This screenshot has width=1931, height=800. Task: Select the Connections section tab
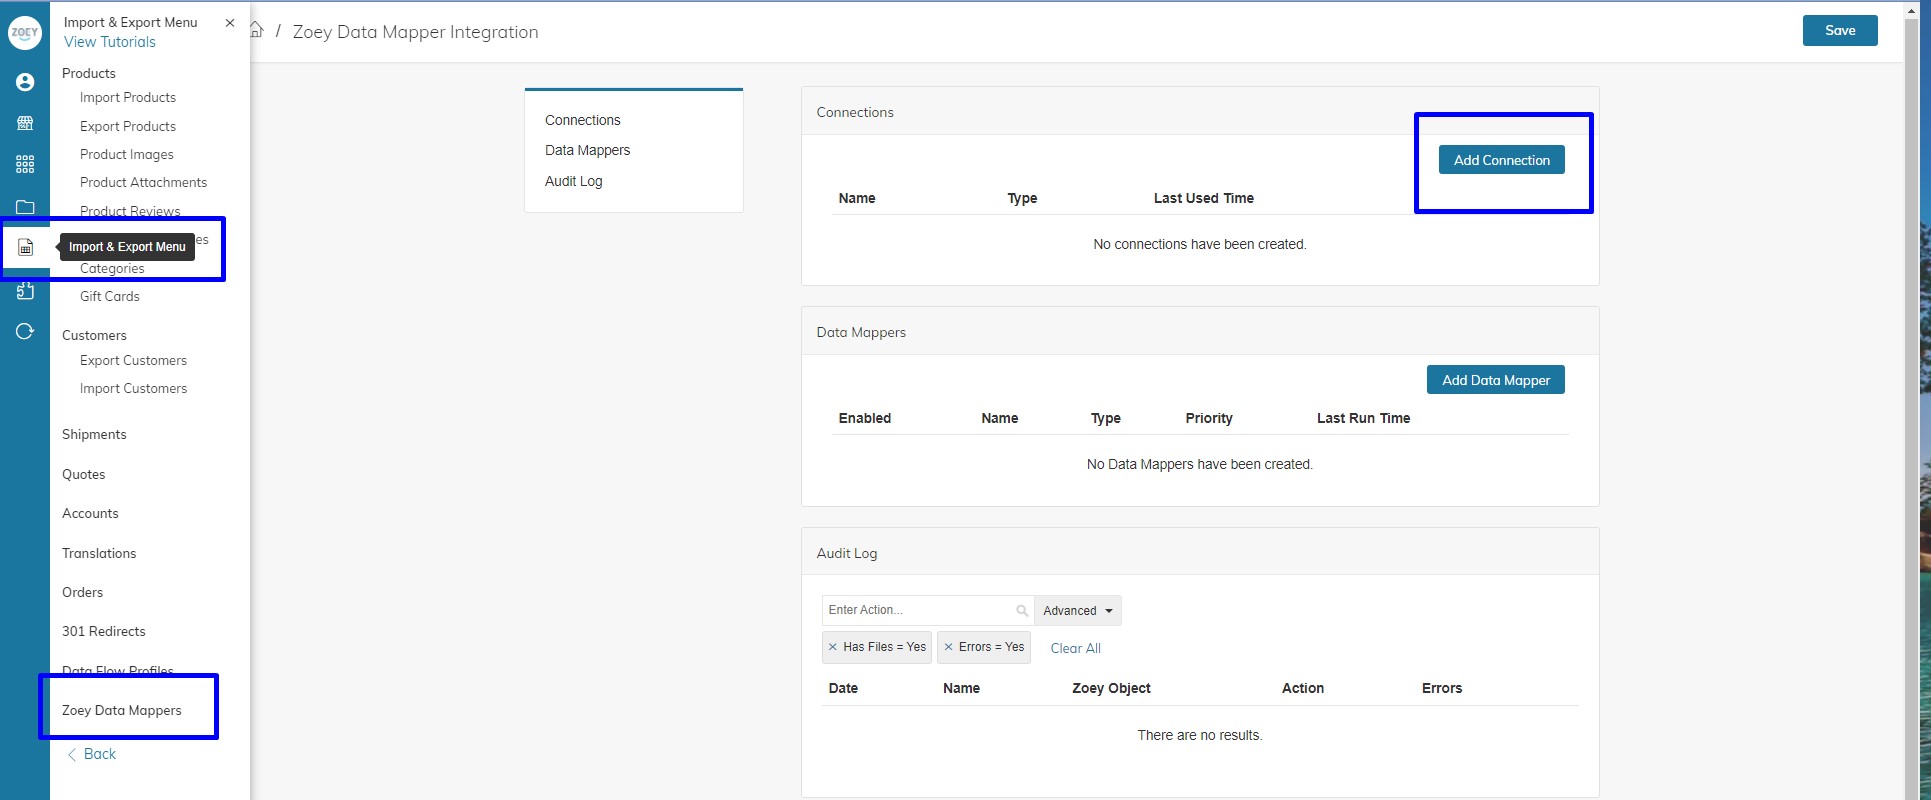pos(583,120)
